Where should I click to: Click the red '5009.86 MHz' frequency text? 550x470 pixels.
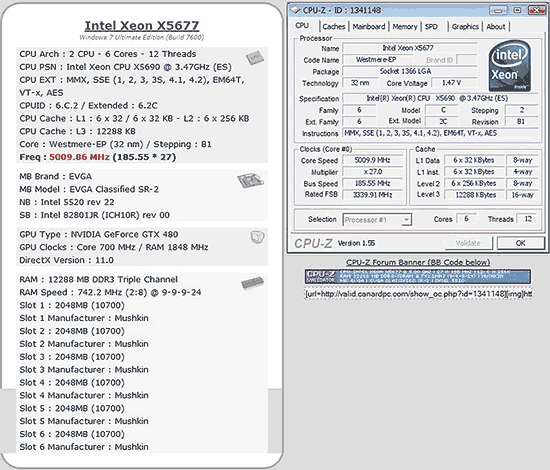coord(79,157)
